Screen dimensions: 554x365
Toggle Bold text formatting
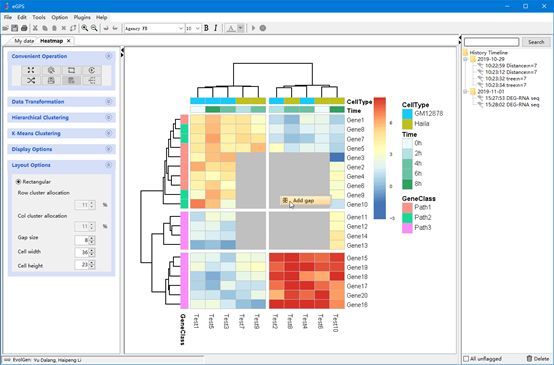coord(206,28)
